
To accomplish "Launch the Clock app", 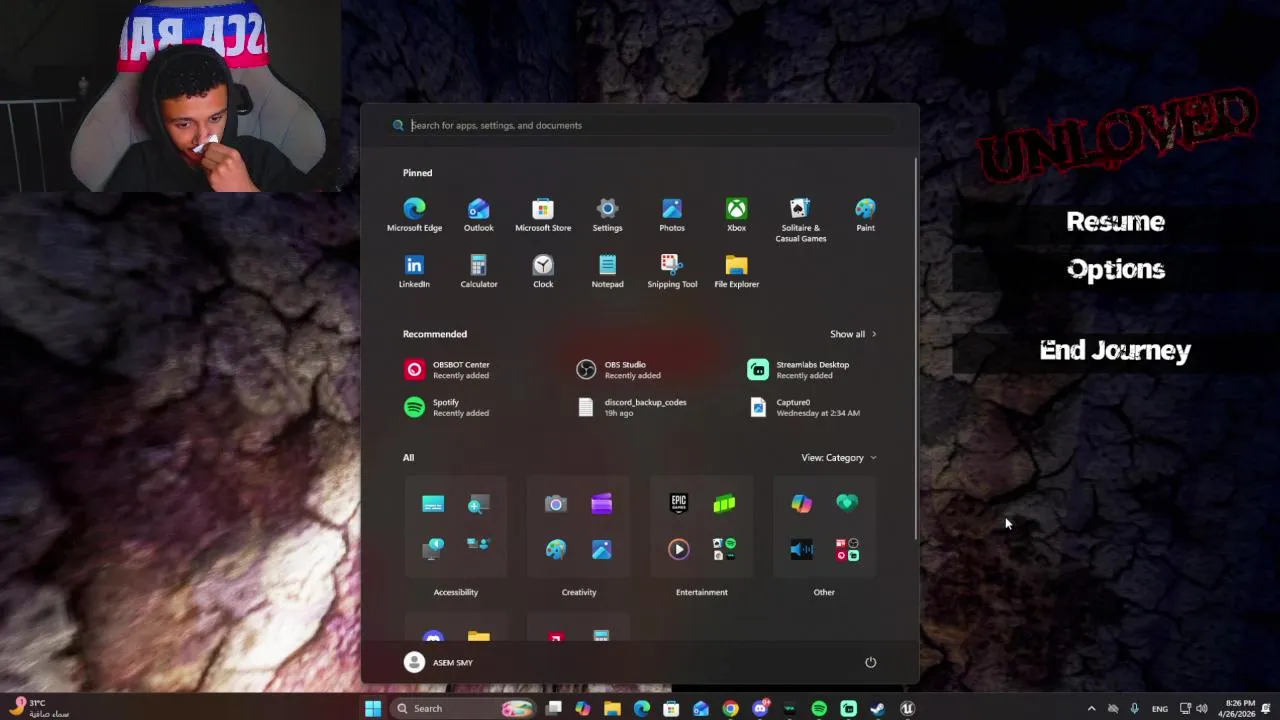I will pyautogui.click(x=543, y=271).
